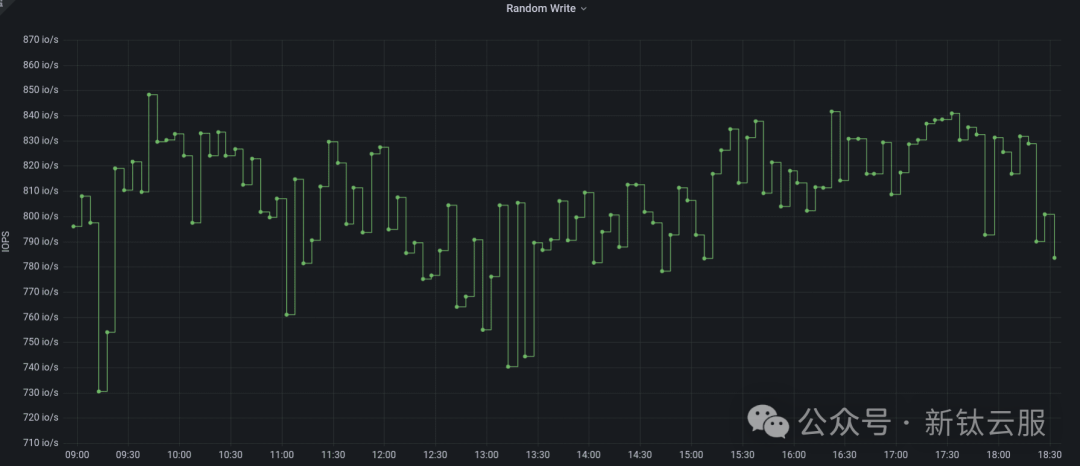Select the last data point near 783 io/s
This screenshot has height=466, width=1080.
1055,258
